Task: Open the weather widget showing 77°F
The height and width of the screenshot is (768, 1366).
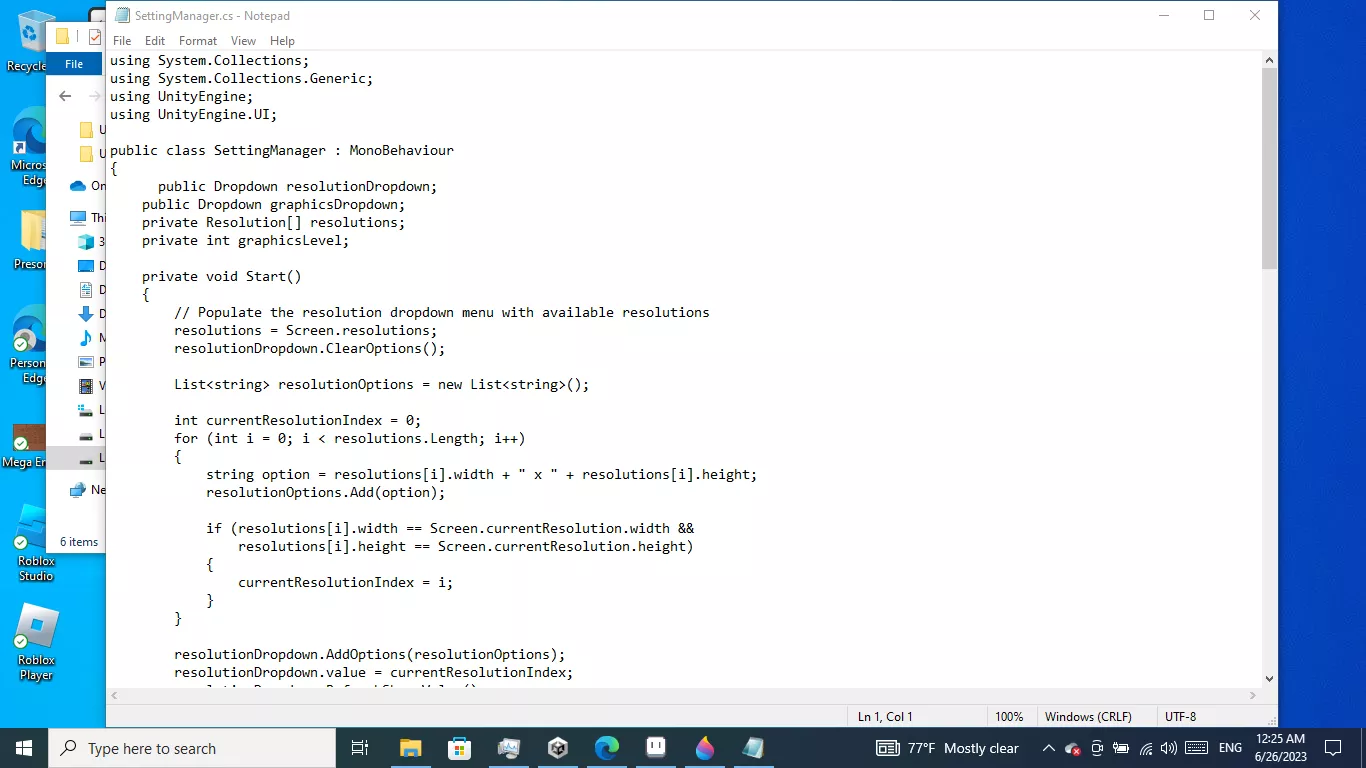Action: 948,748
